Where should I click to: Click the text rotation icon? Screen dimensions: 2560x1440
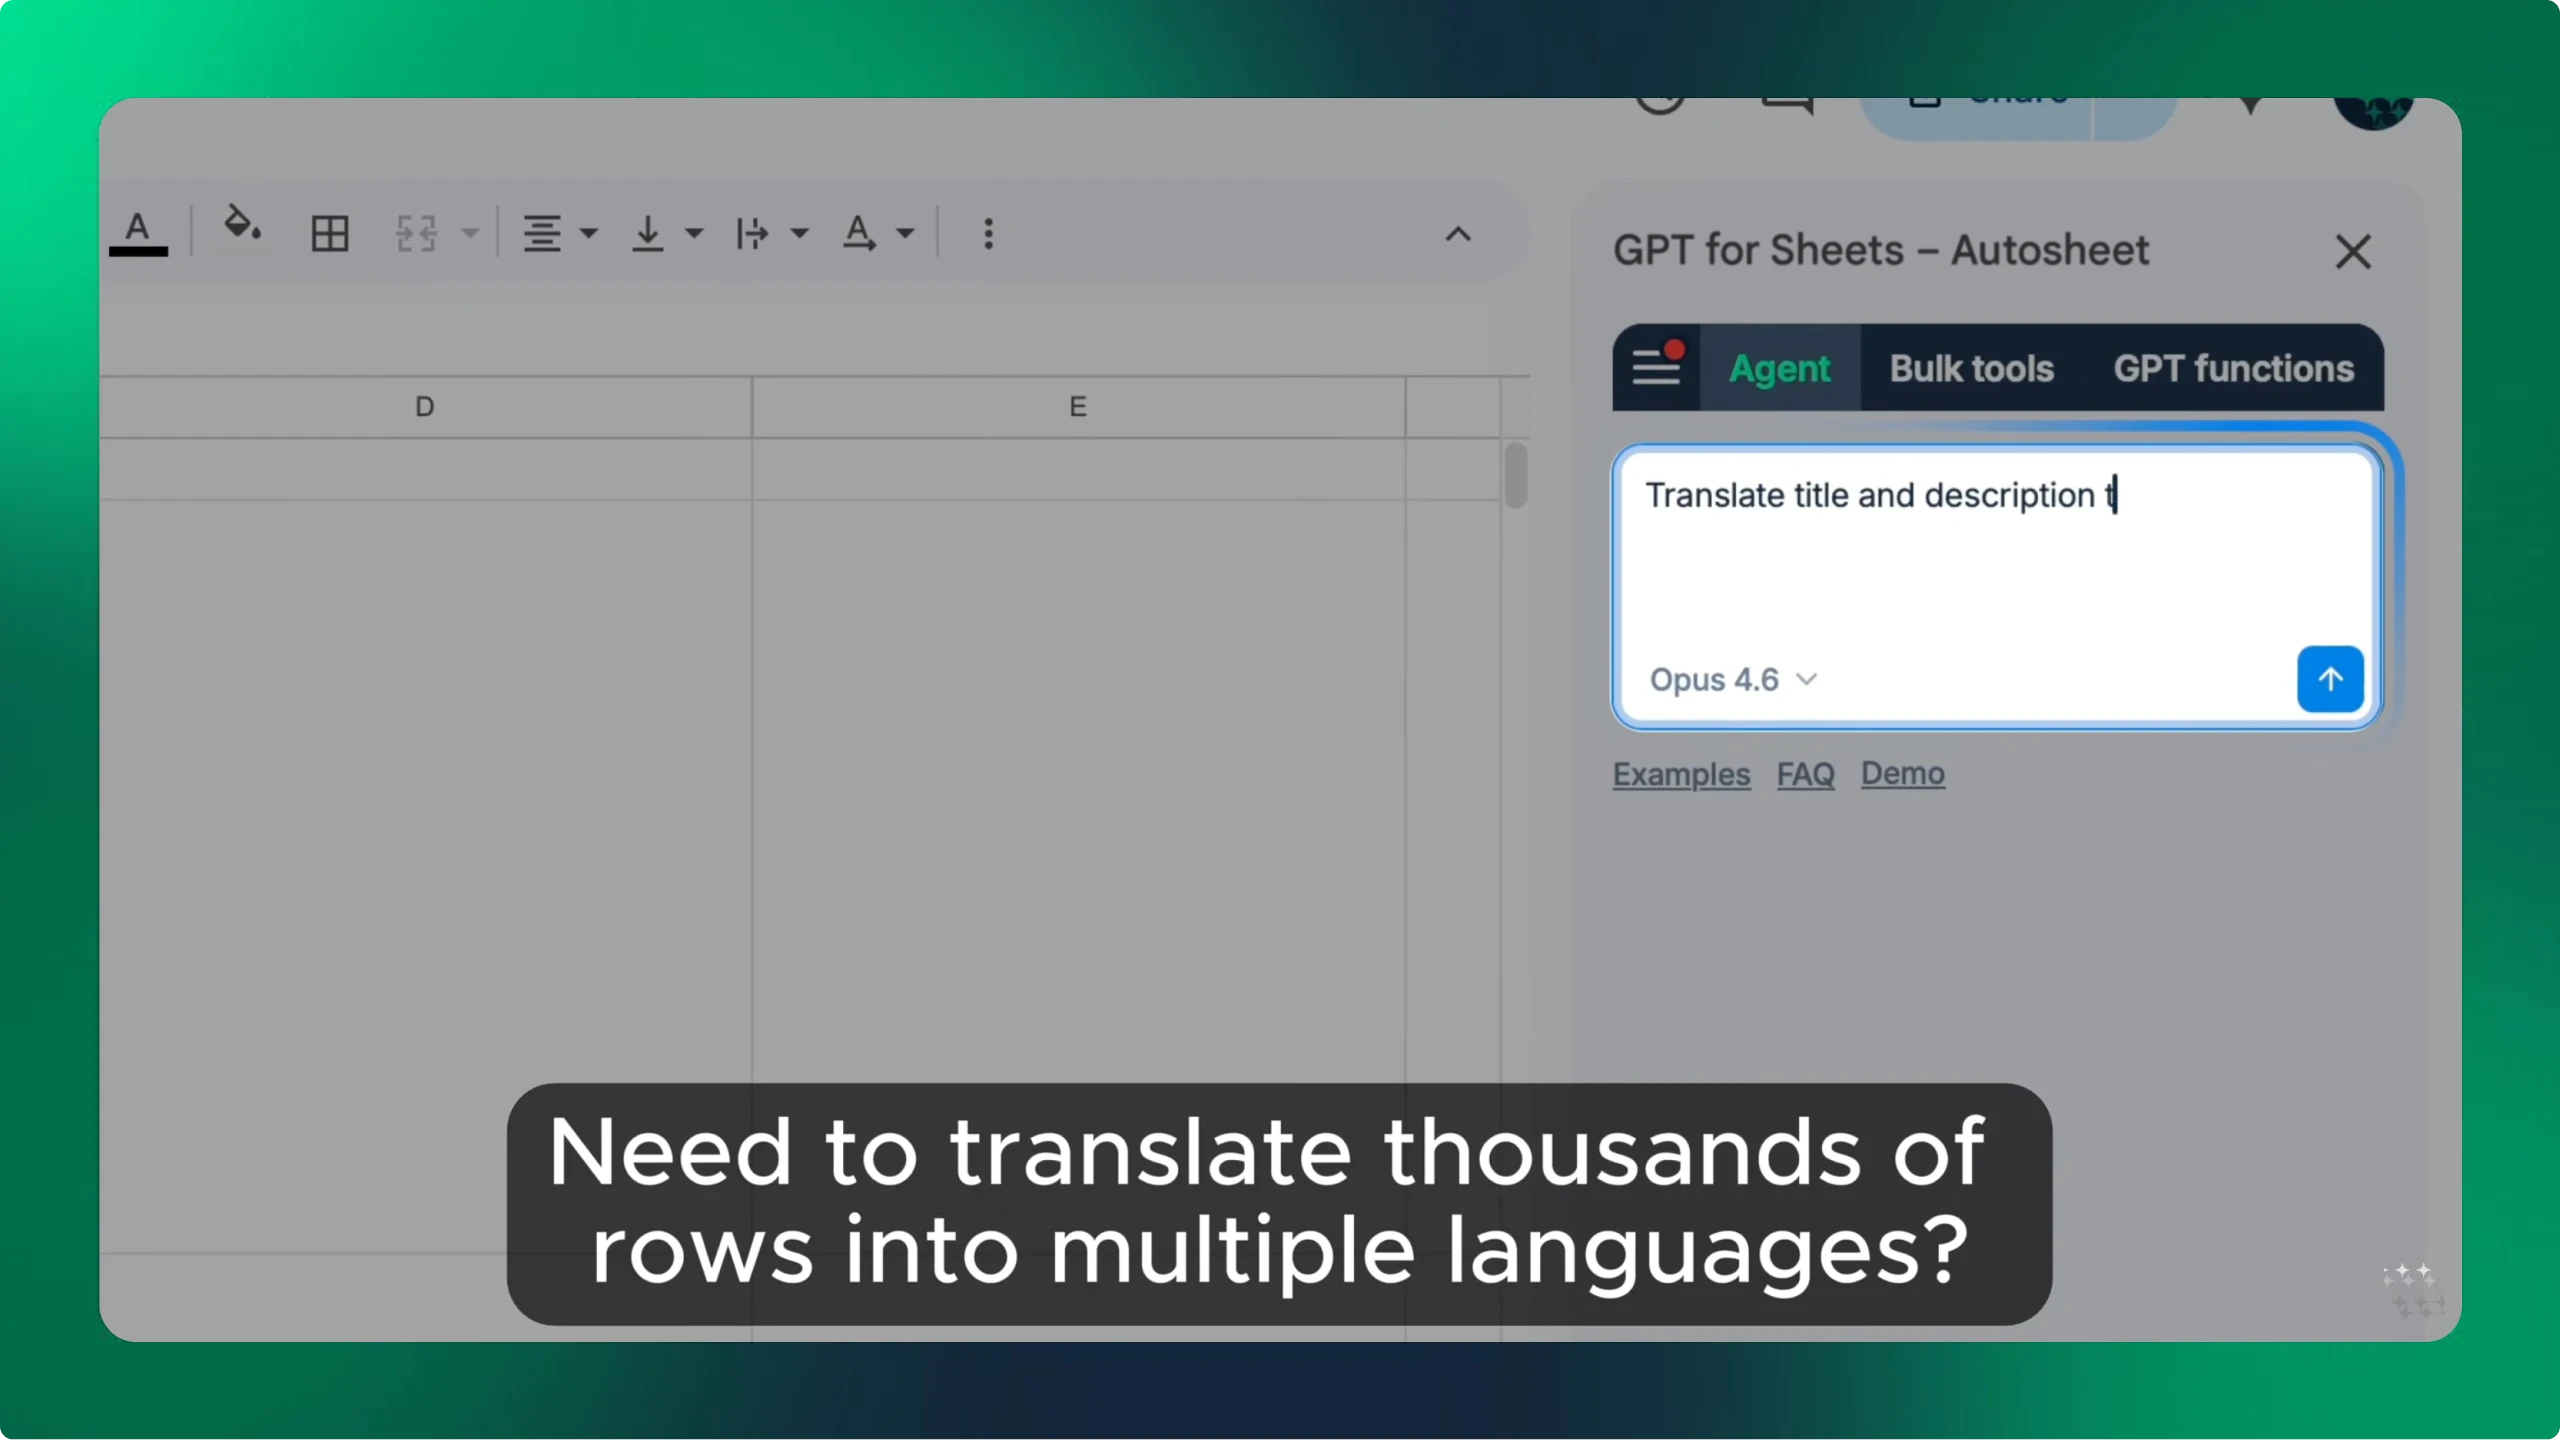point(859,234)
